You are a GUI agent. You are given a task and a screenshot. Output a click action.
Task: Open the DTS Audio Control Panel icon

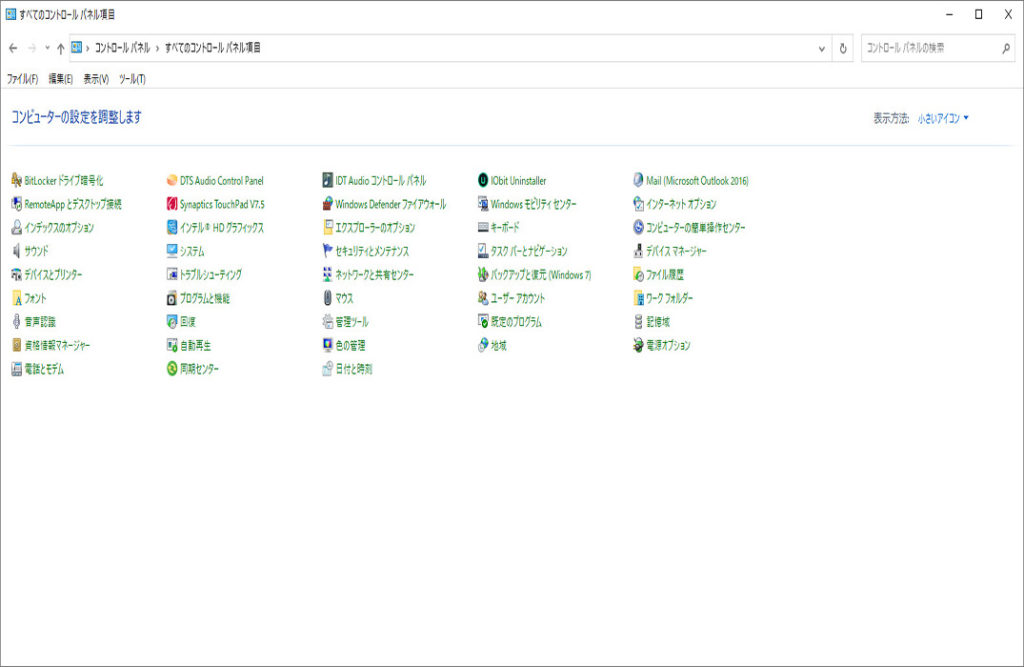click(x=172, y=181)
